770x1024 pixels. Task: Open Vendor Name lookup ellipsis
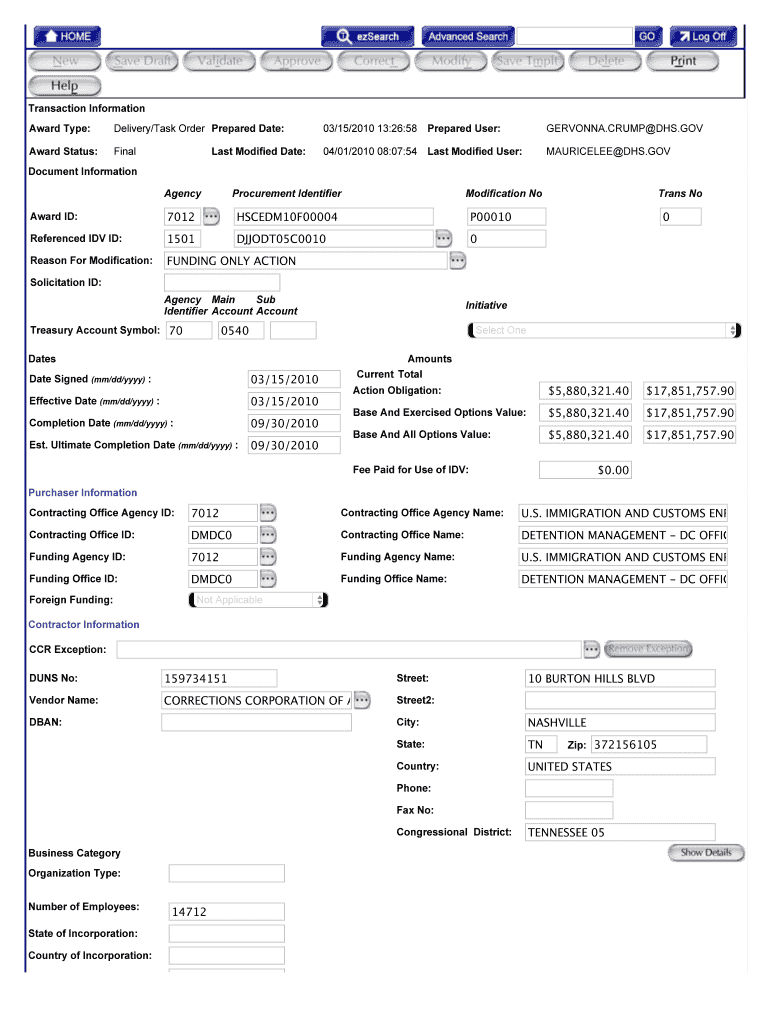point(362,700)
